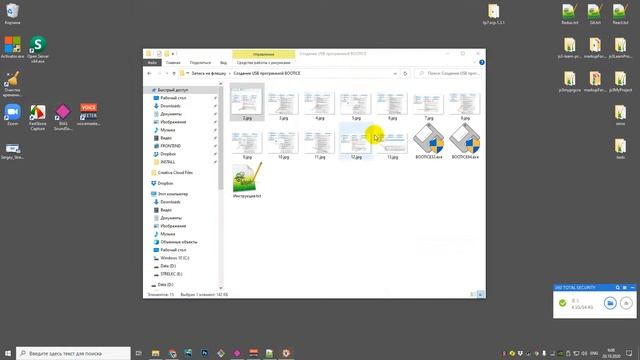
Task: Select the 8.jpg file
Action: [x=464, y=105]
